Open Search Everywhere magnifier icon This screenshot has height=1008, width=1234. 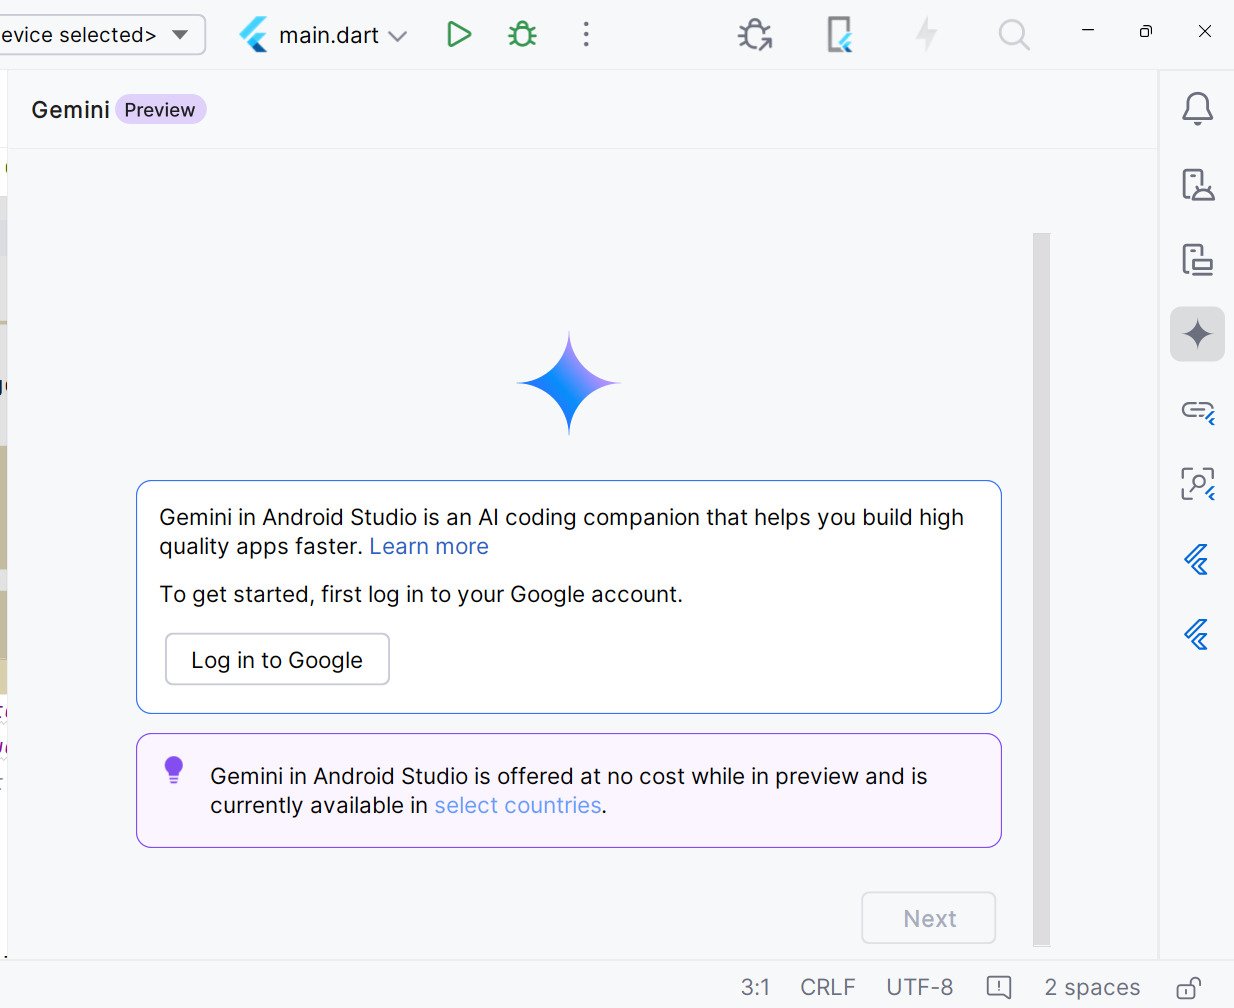[1013, 35]
